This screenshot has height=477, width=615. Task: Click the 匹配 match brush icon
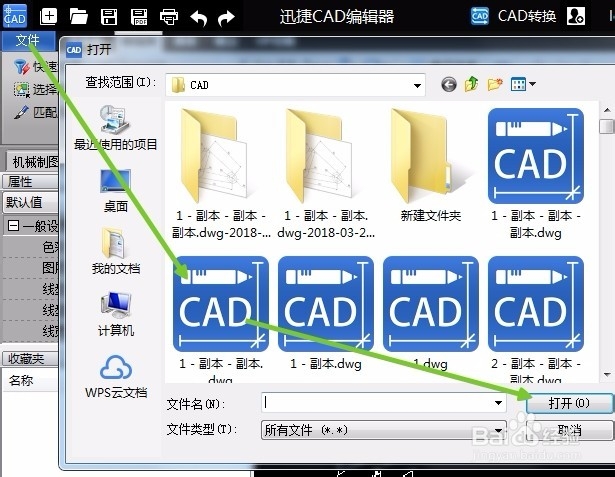pos(21,112)
